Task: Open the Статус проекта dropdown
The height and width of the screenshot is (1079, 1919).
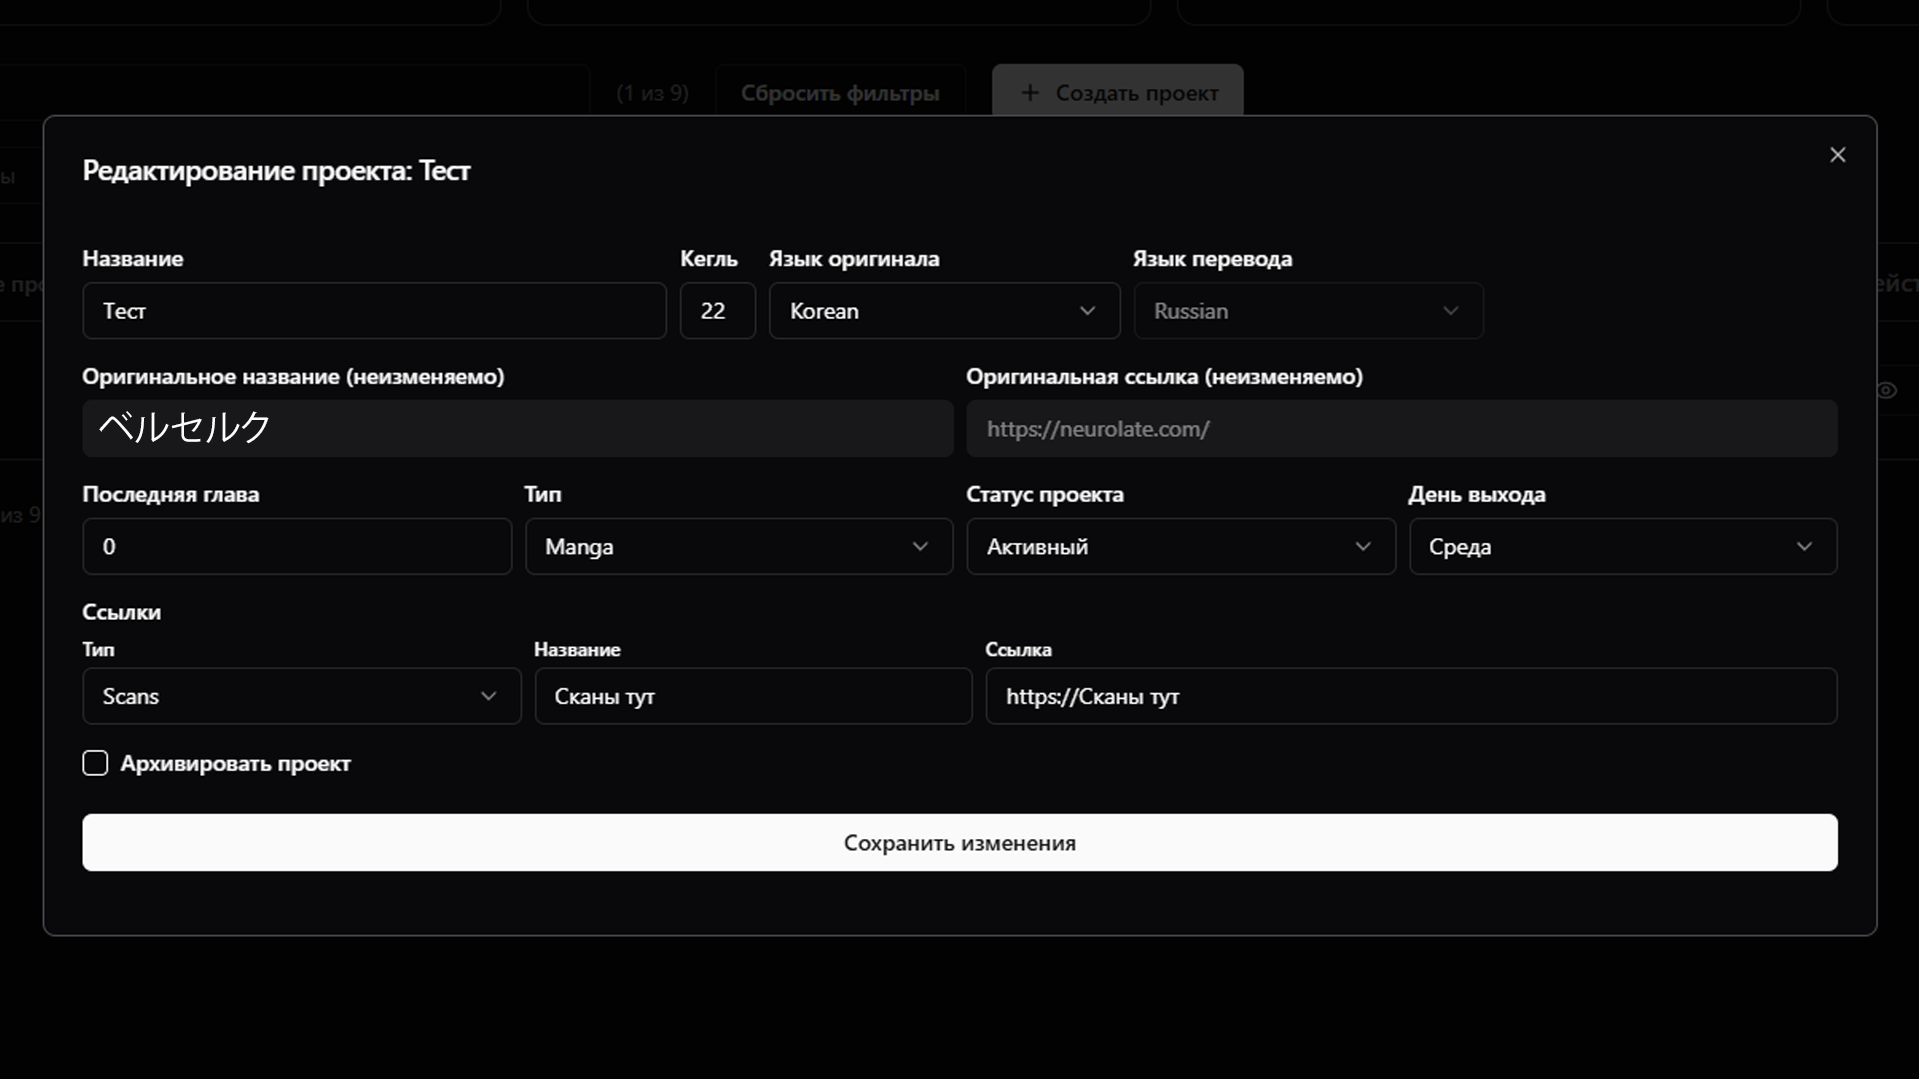Action: pos(1180,547)
